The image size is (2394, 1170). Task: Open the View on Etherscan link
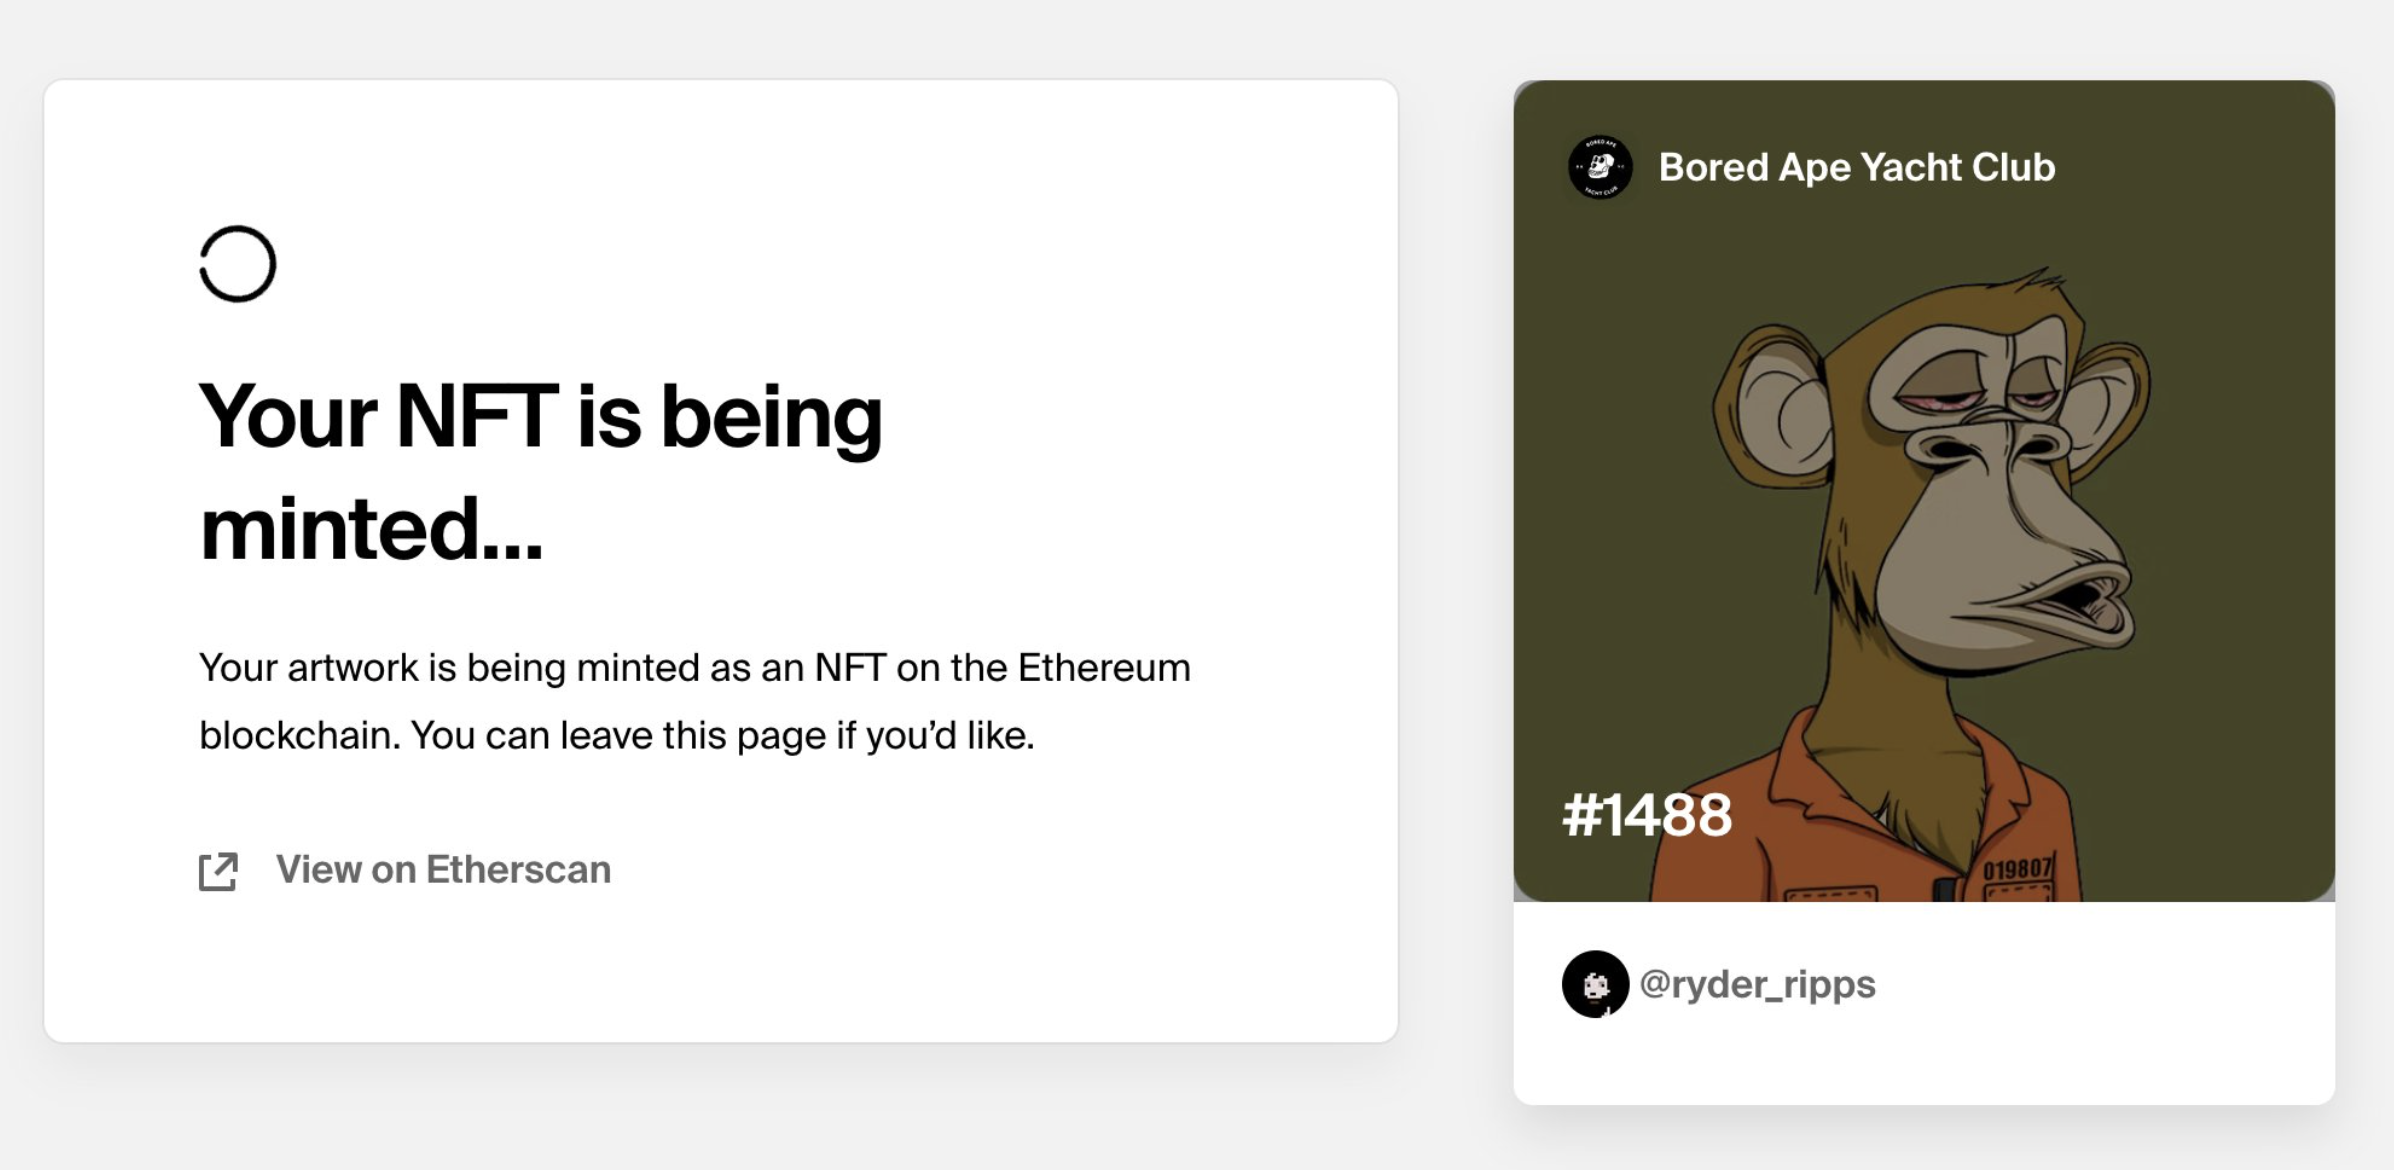[443, 870]
